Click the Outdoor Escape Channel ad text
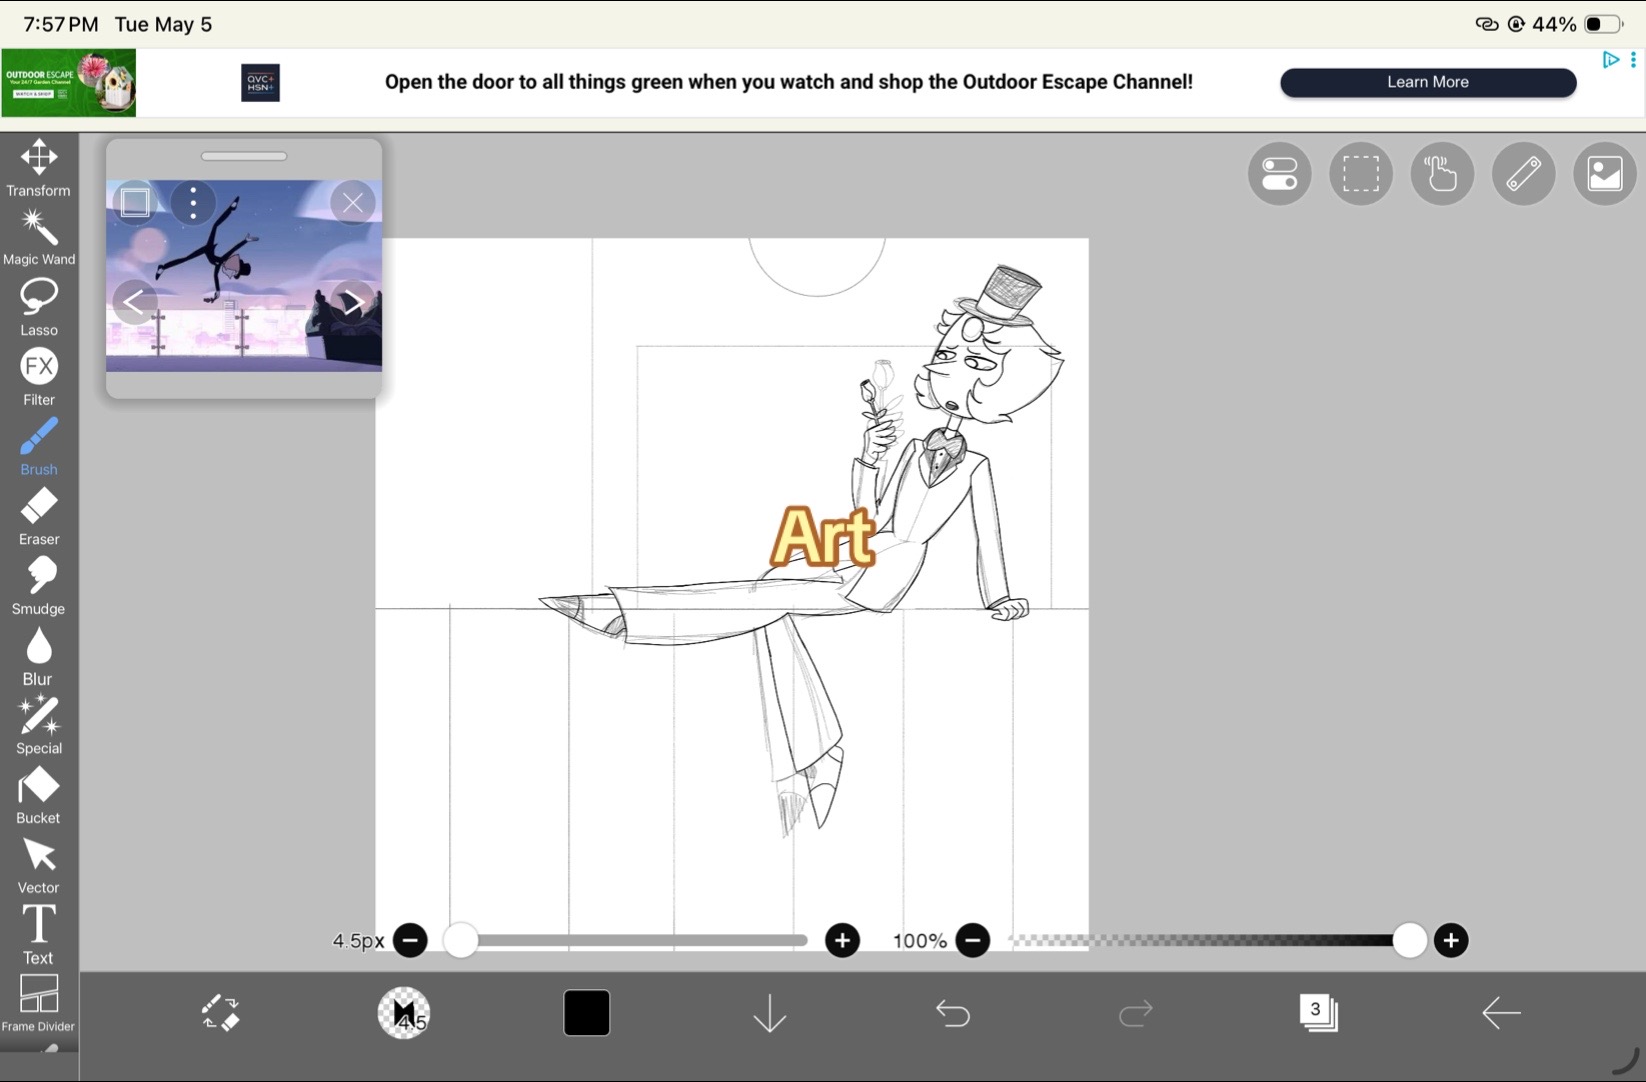Screen dimensions: 1646x1082 [x=788, y=82]
